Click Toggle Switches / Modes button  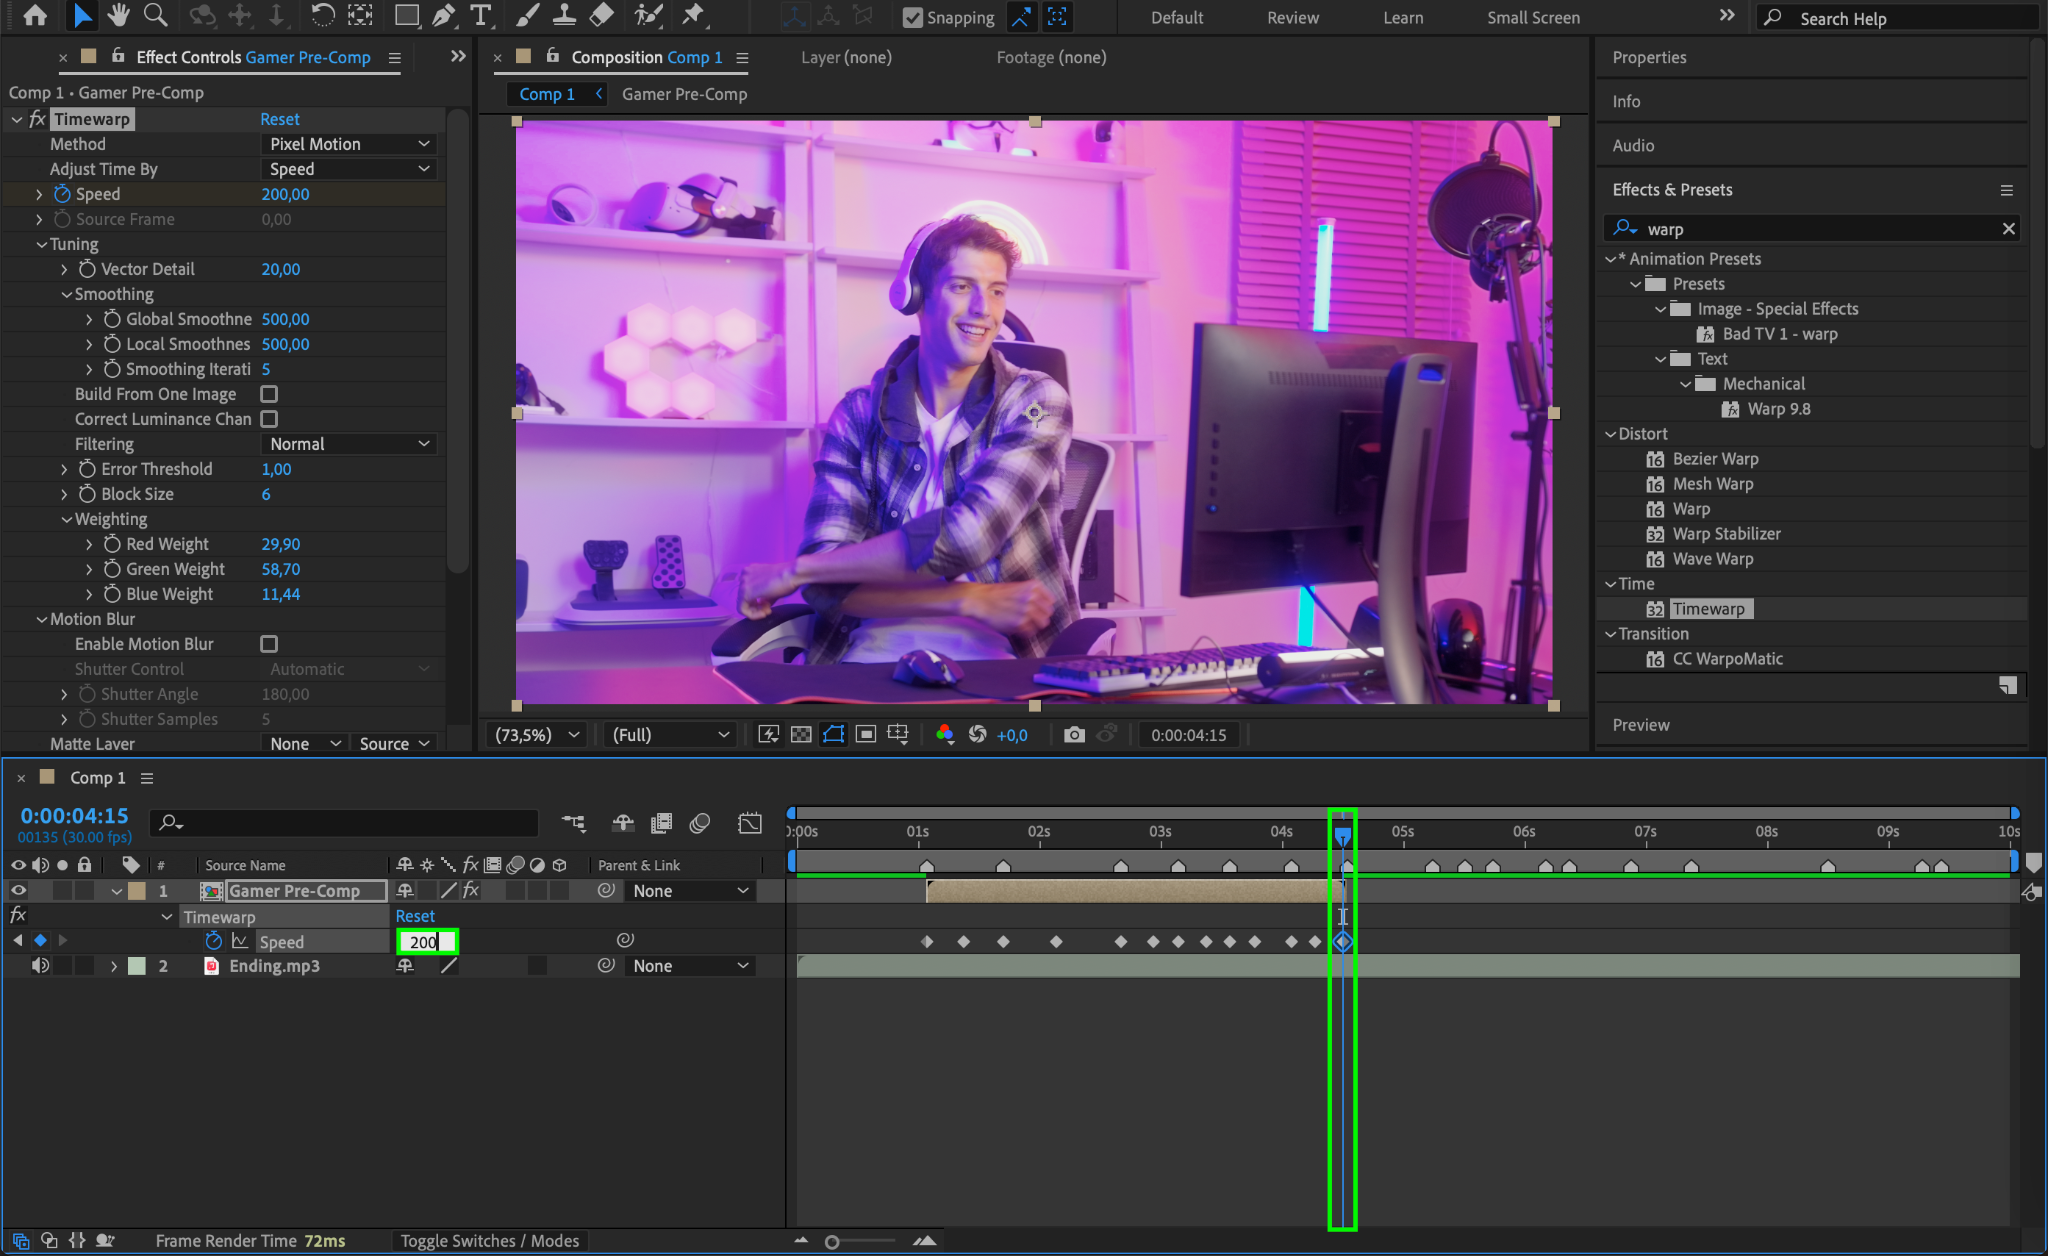(x=489, y=1241)
